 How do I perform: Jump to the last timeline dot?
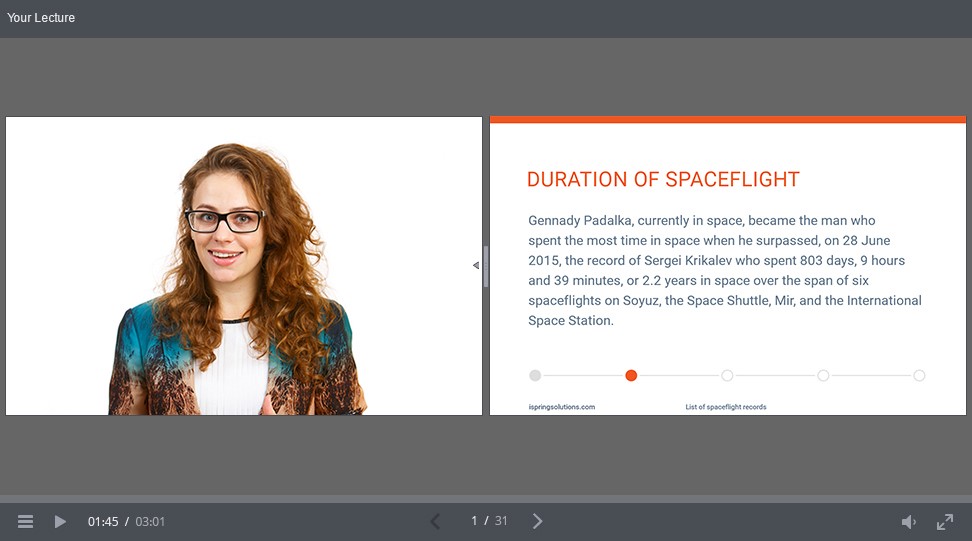(x=919, y=376)
